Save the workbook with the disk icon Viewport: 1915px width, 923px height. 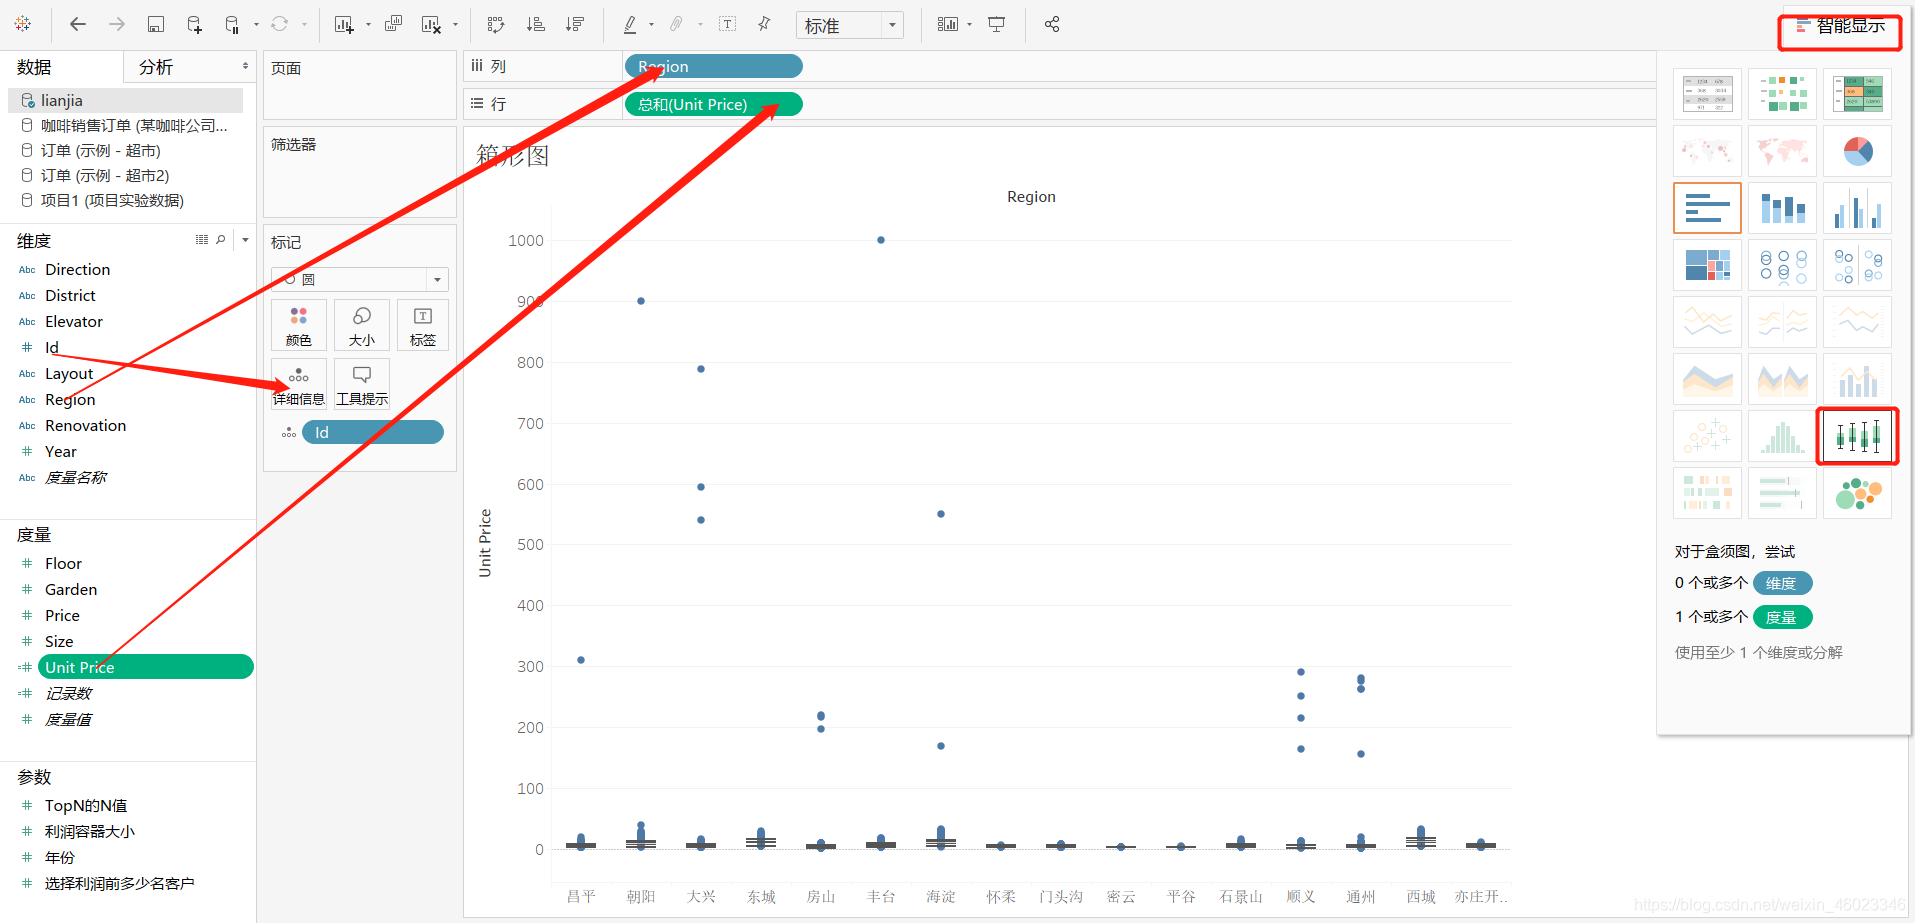tap(156, 24)
